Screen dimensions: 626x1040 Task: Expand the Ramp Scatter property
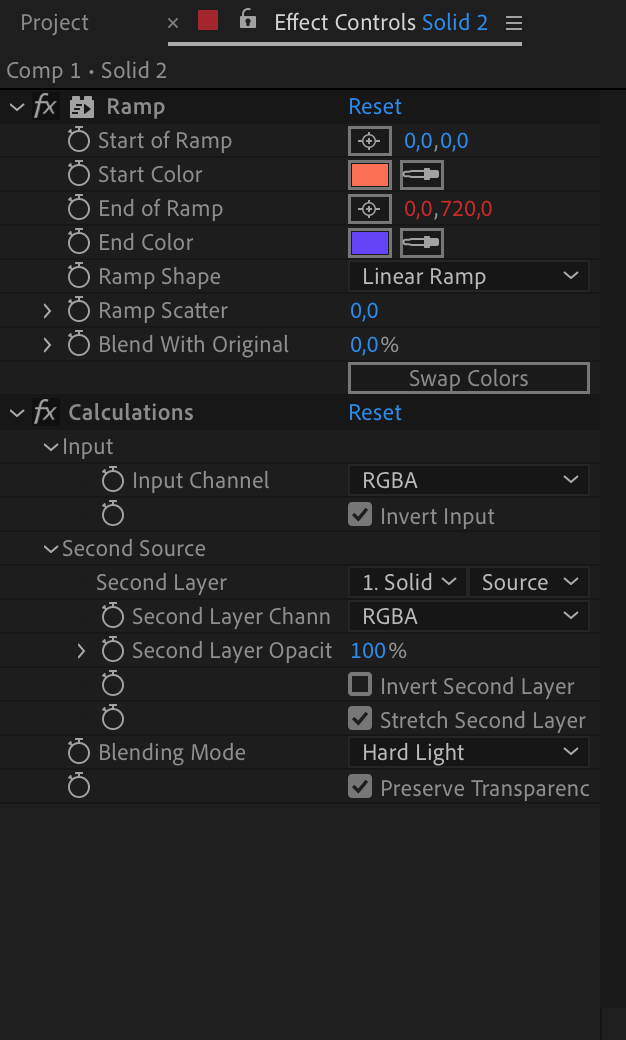point(47,310)
